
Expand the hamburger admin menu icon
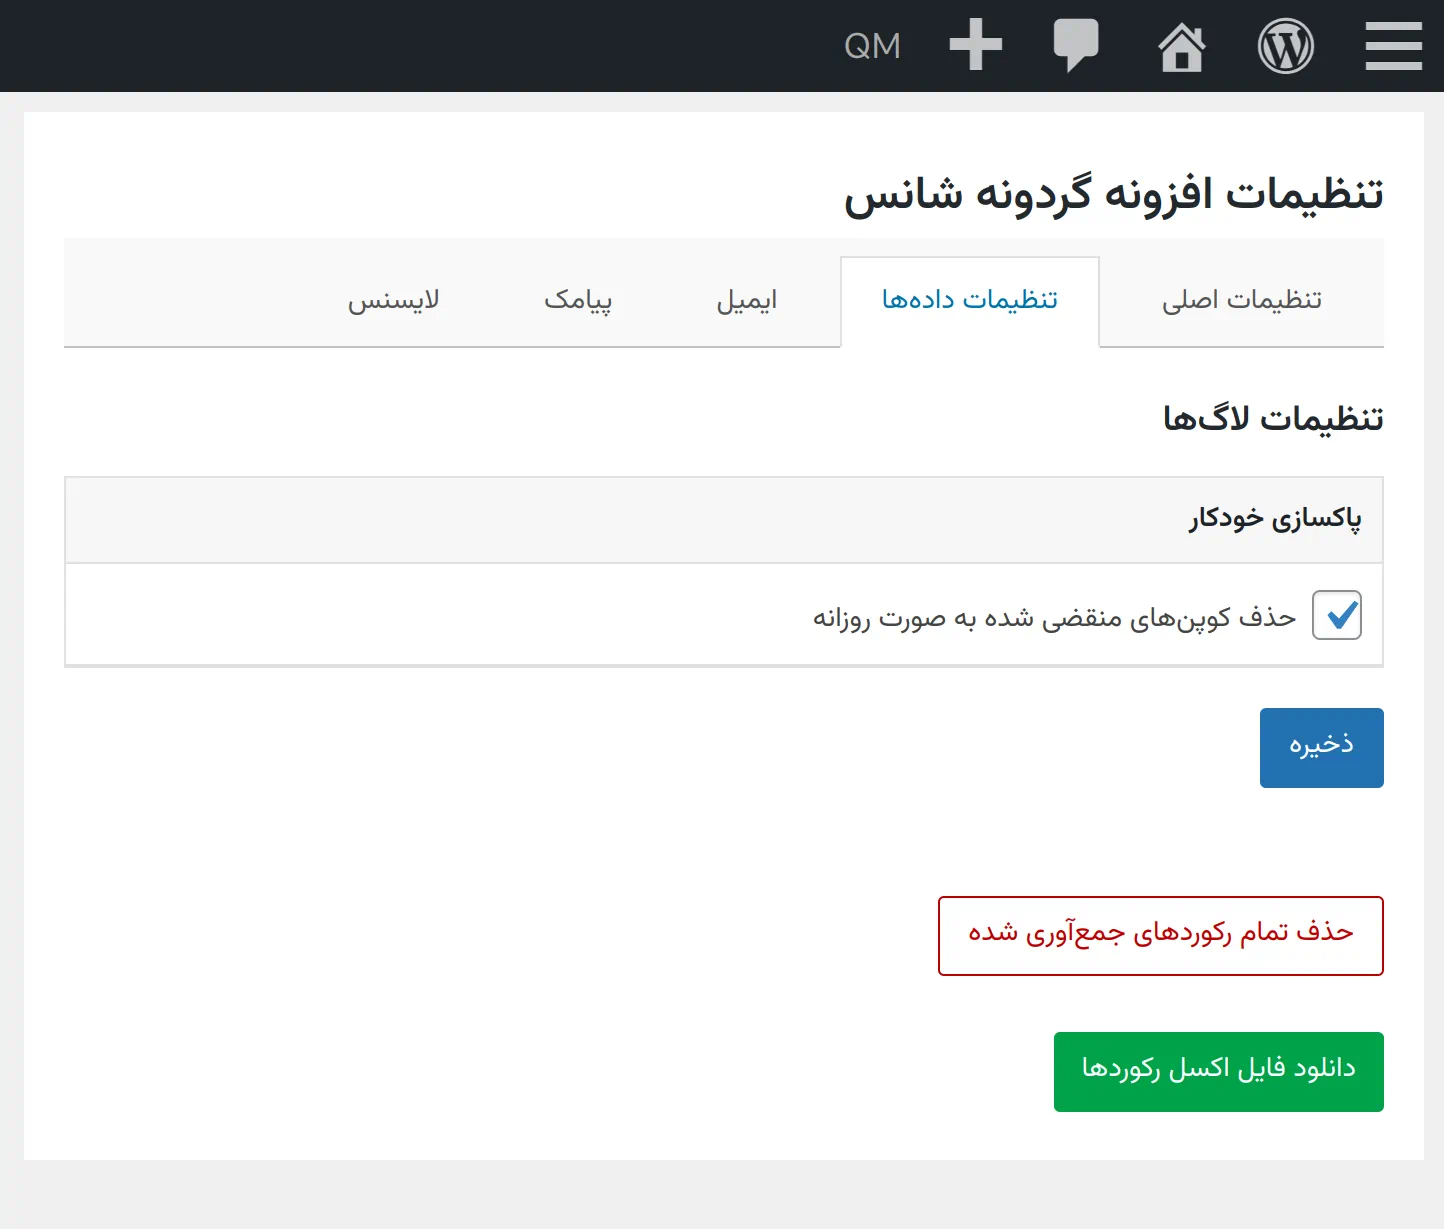1393,45
